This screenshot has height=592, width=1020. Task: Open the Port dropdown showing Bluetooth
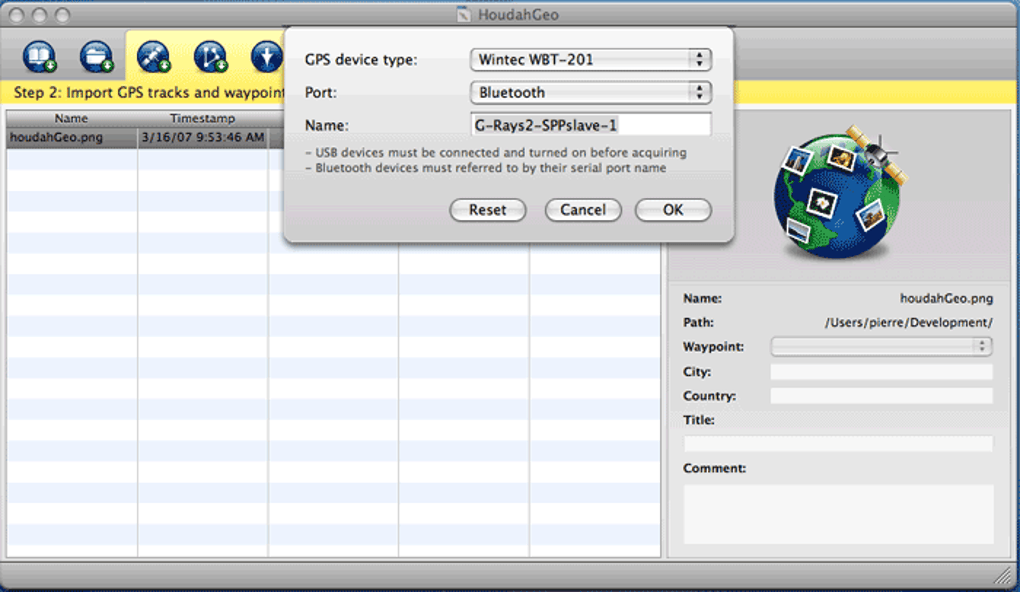tap(591, 92)
